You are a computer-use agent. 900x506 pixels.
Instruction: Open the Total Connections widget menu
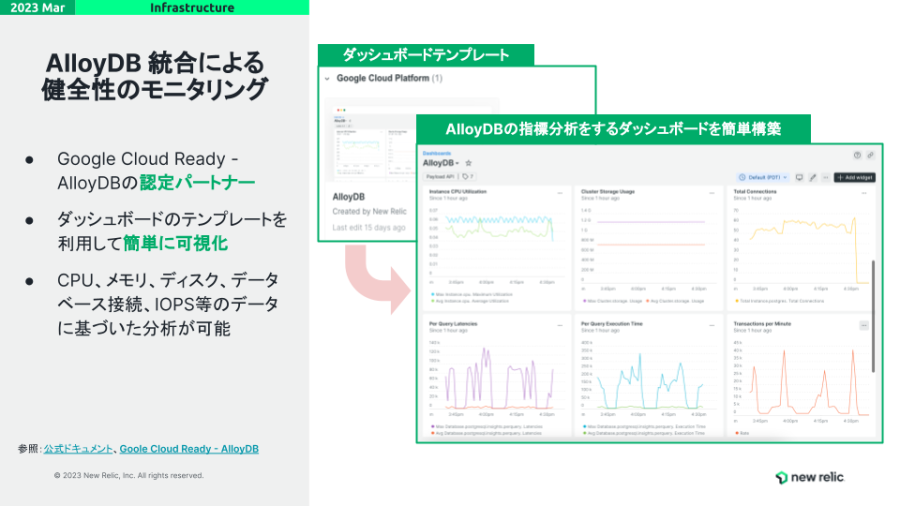[x=864, y=193]
